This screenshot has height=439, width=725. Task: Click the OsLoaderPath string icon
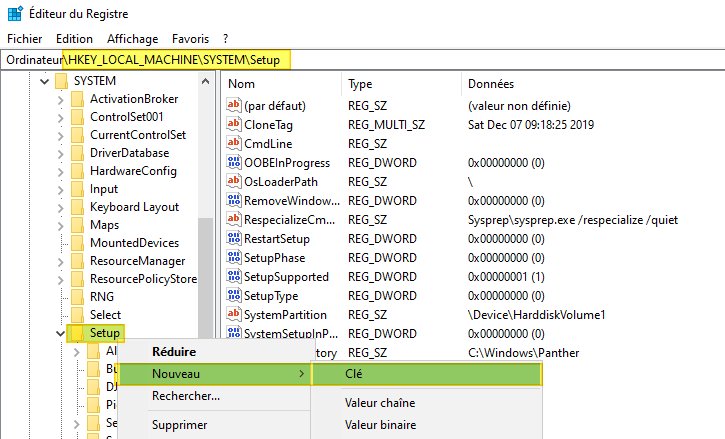pyautogui.click(x=233, y=180)
